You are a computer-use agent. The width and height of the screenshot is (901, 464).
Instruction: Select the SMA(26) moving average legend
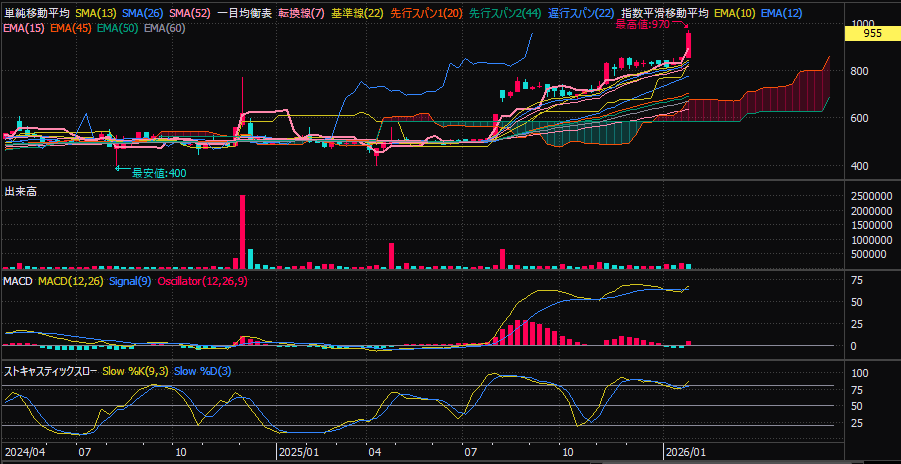144,12
